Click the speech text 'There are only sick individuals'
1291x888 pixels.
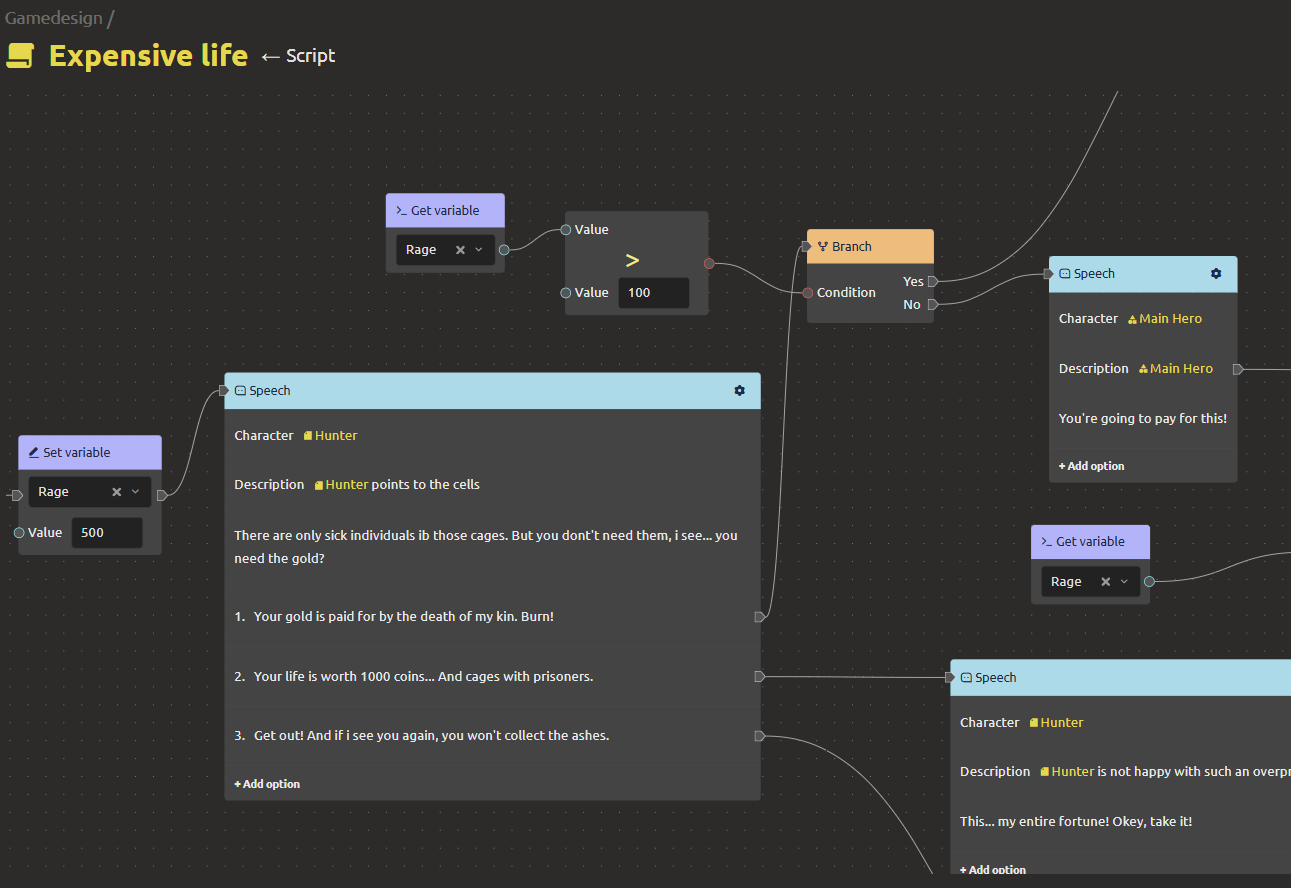486,547
